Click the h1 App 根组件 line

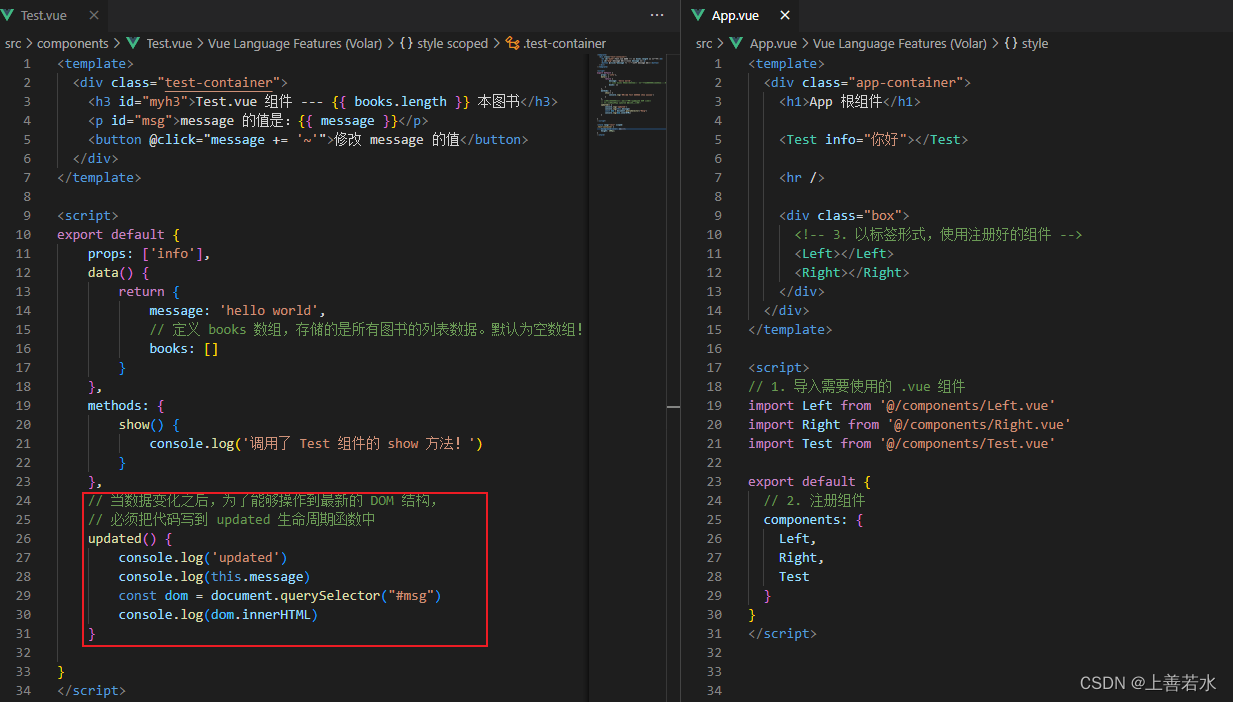[x=849, y=101]
